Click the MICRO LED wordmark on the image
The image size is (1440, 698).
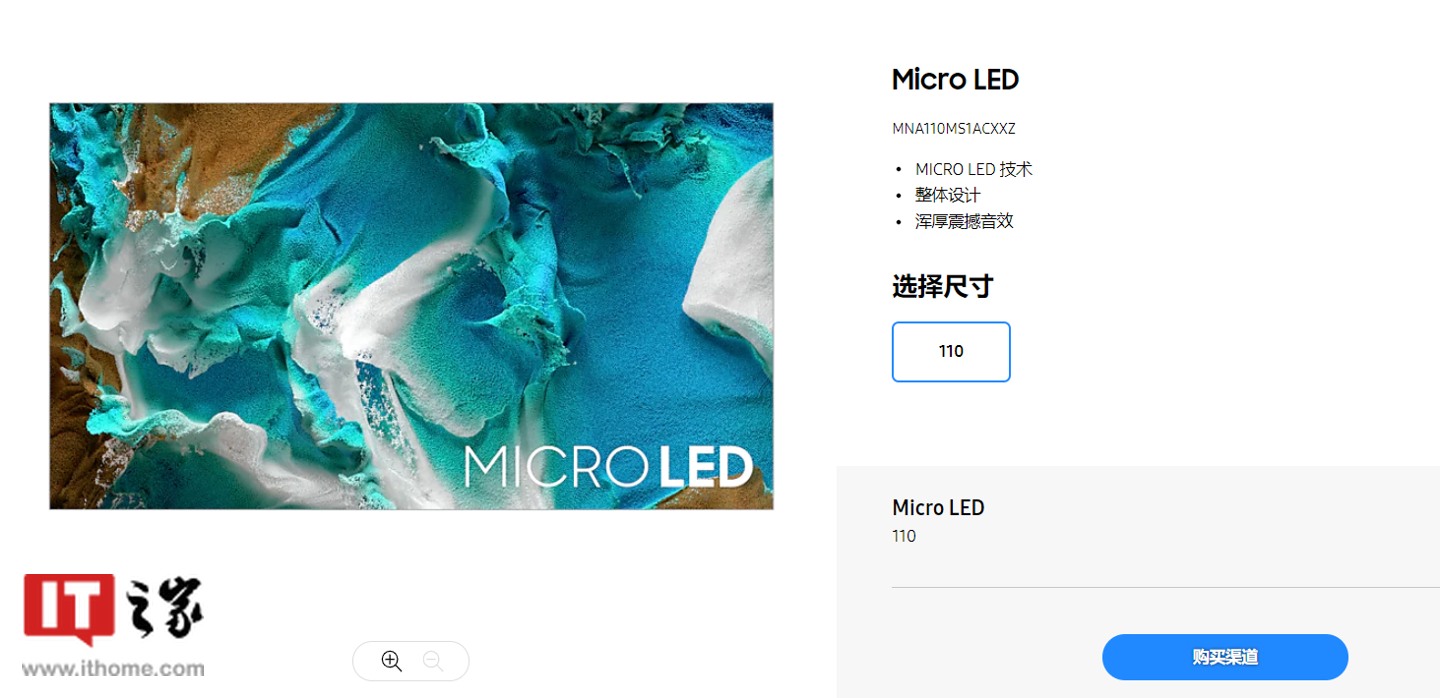[608, 467]
